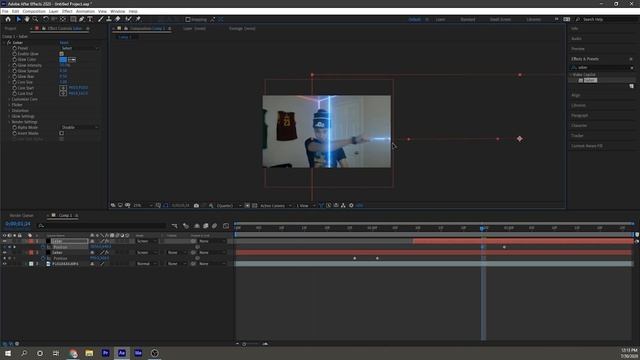
Task: Open blending mode dropdown of footage layer
Action: coord(147,264)
